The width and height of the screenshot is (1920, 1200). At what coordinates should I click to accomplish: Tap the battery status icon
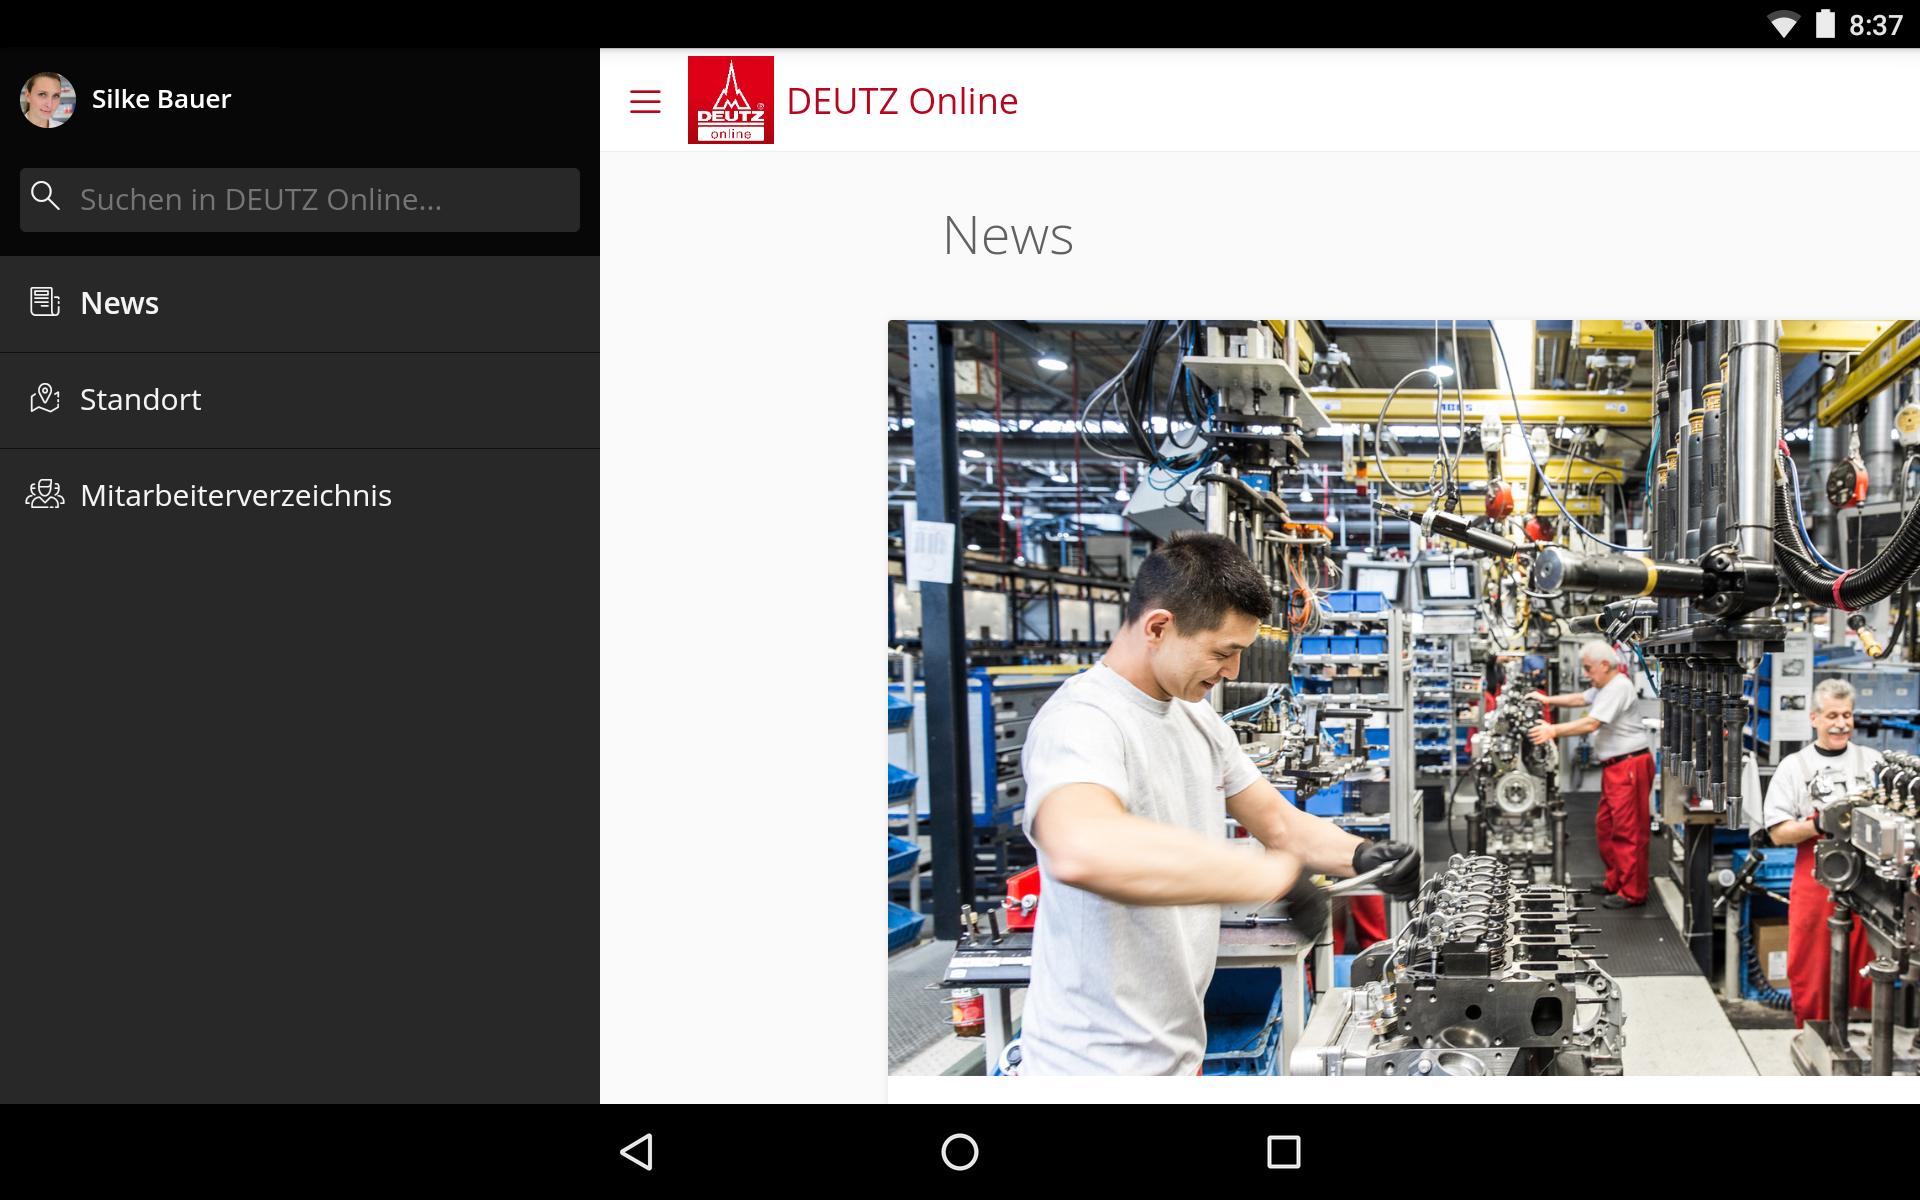(x=1825, y=24)
